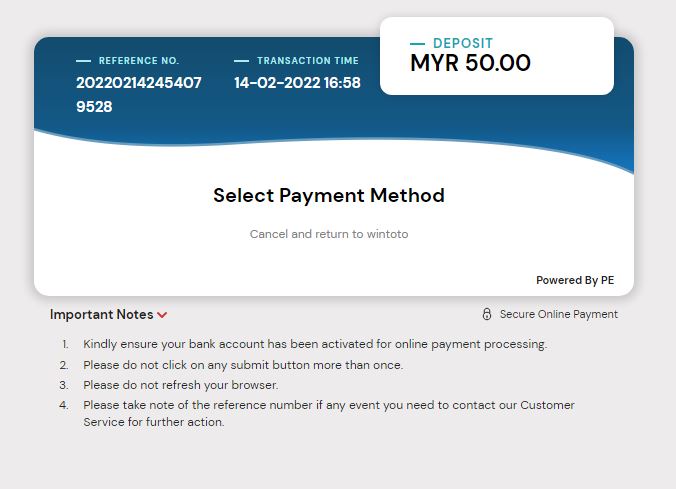
Task: Click the Important Notes heading
Action: pos(101,314)
